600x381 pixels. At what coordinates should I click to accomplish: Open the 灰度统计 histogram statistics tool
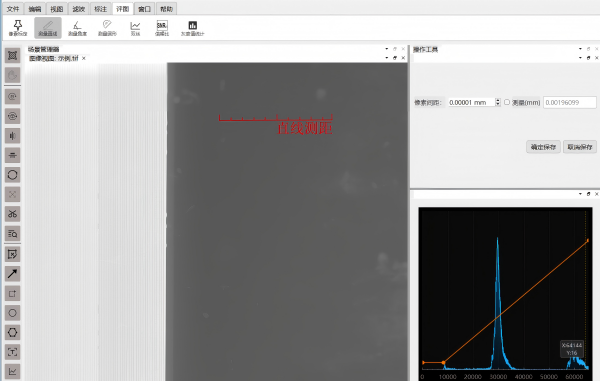coord(192,28)
